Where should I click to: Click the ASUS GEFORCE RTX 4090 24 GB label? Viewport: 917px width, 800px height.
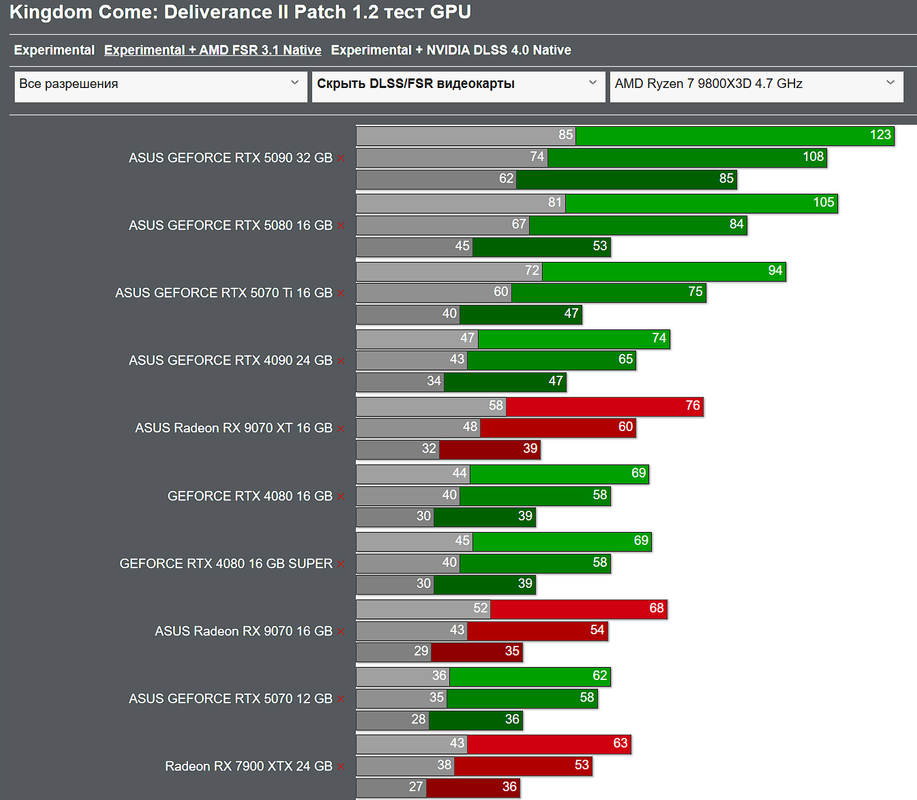(230, 361)
